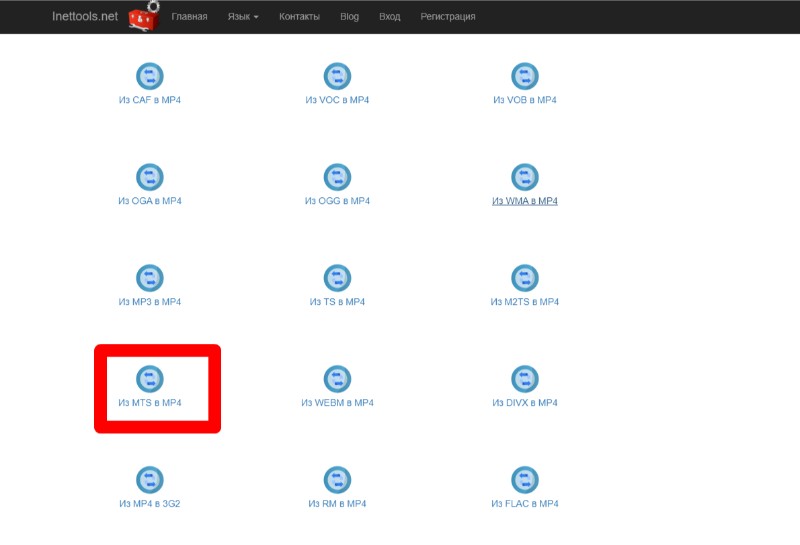Open the 'Из RM в MP4' link
The width and height of the screenshot is (800, 545).
coord(337,504)
